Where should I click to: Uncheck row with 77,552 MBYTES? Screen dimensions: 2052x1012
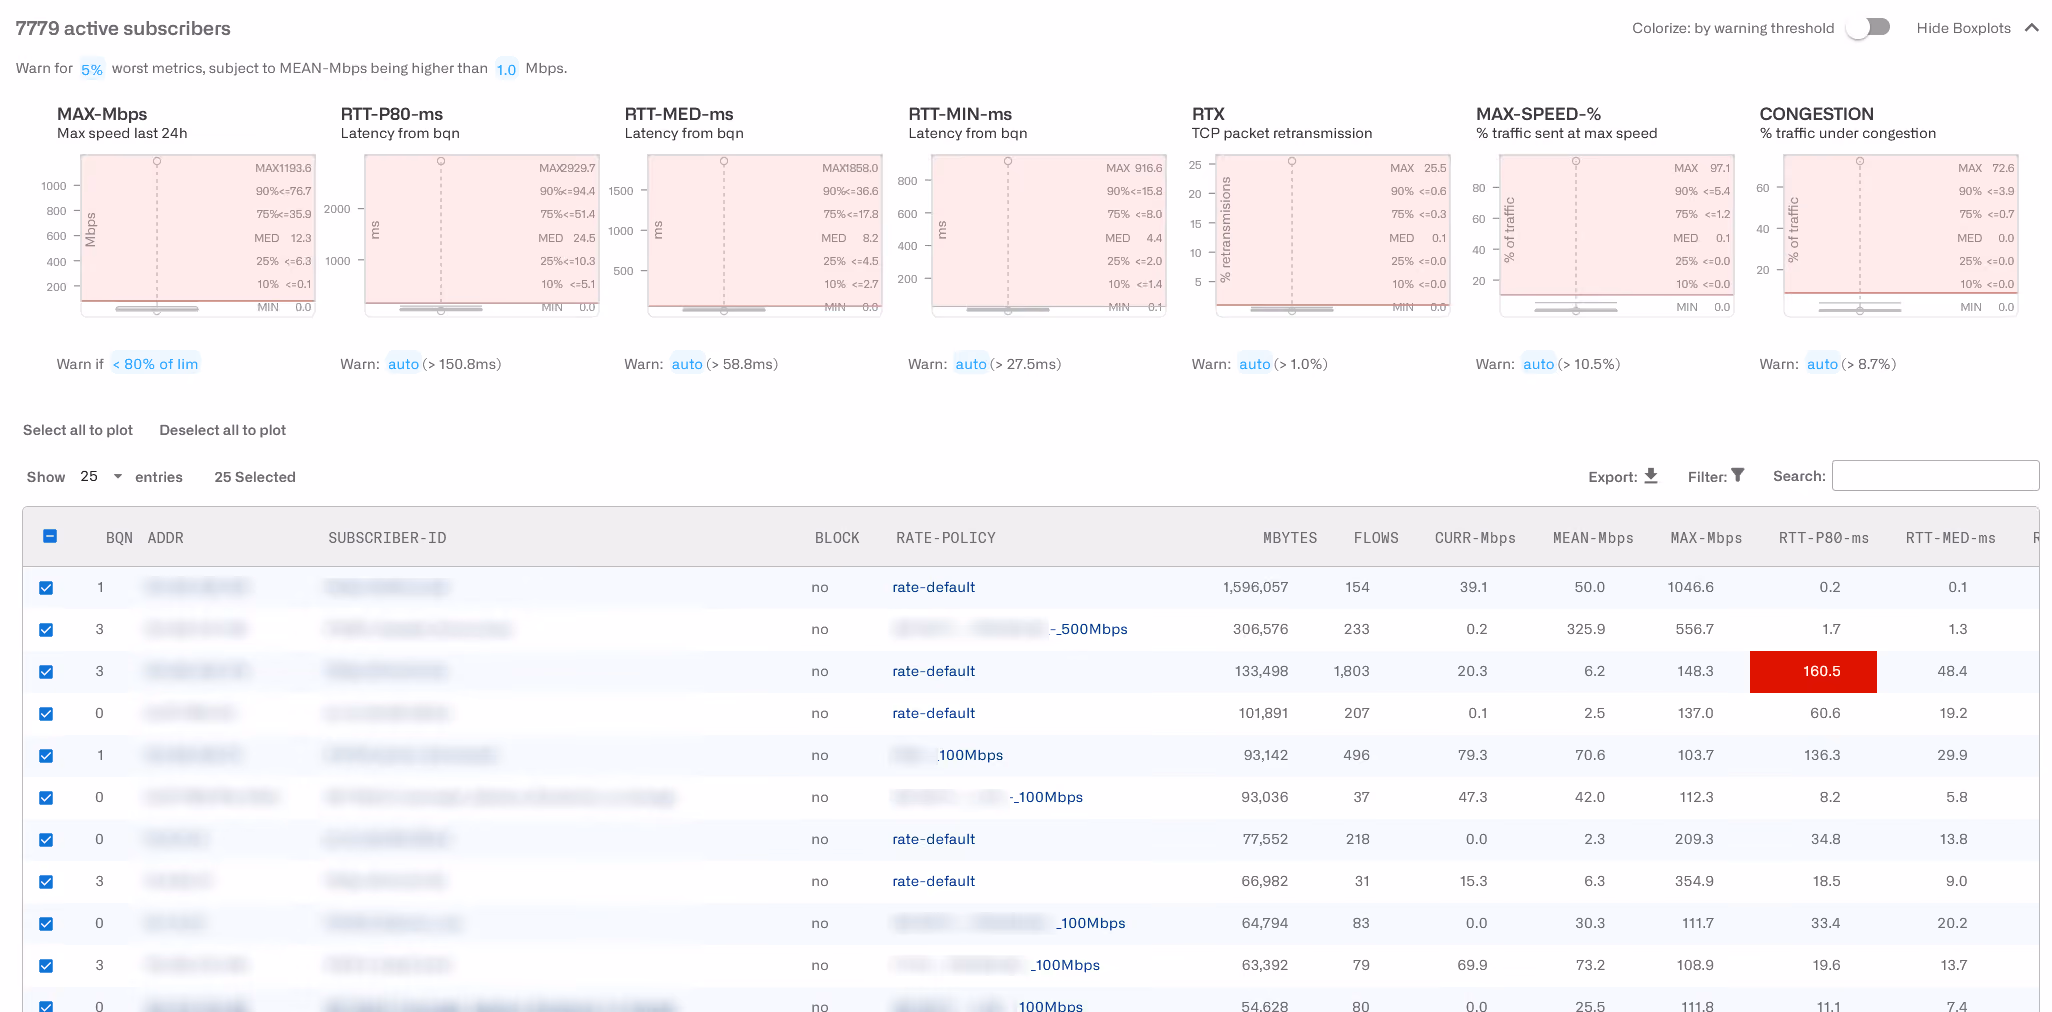coord(46,840)
